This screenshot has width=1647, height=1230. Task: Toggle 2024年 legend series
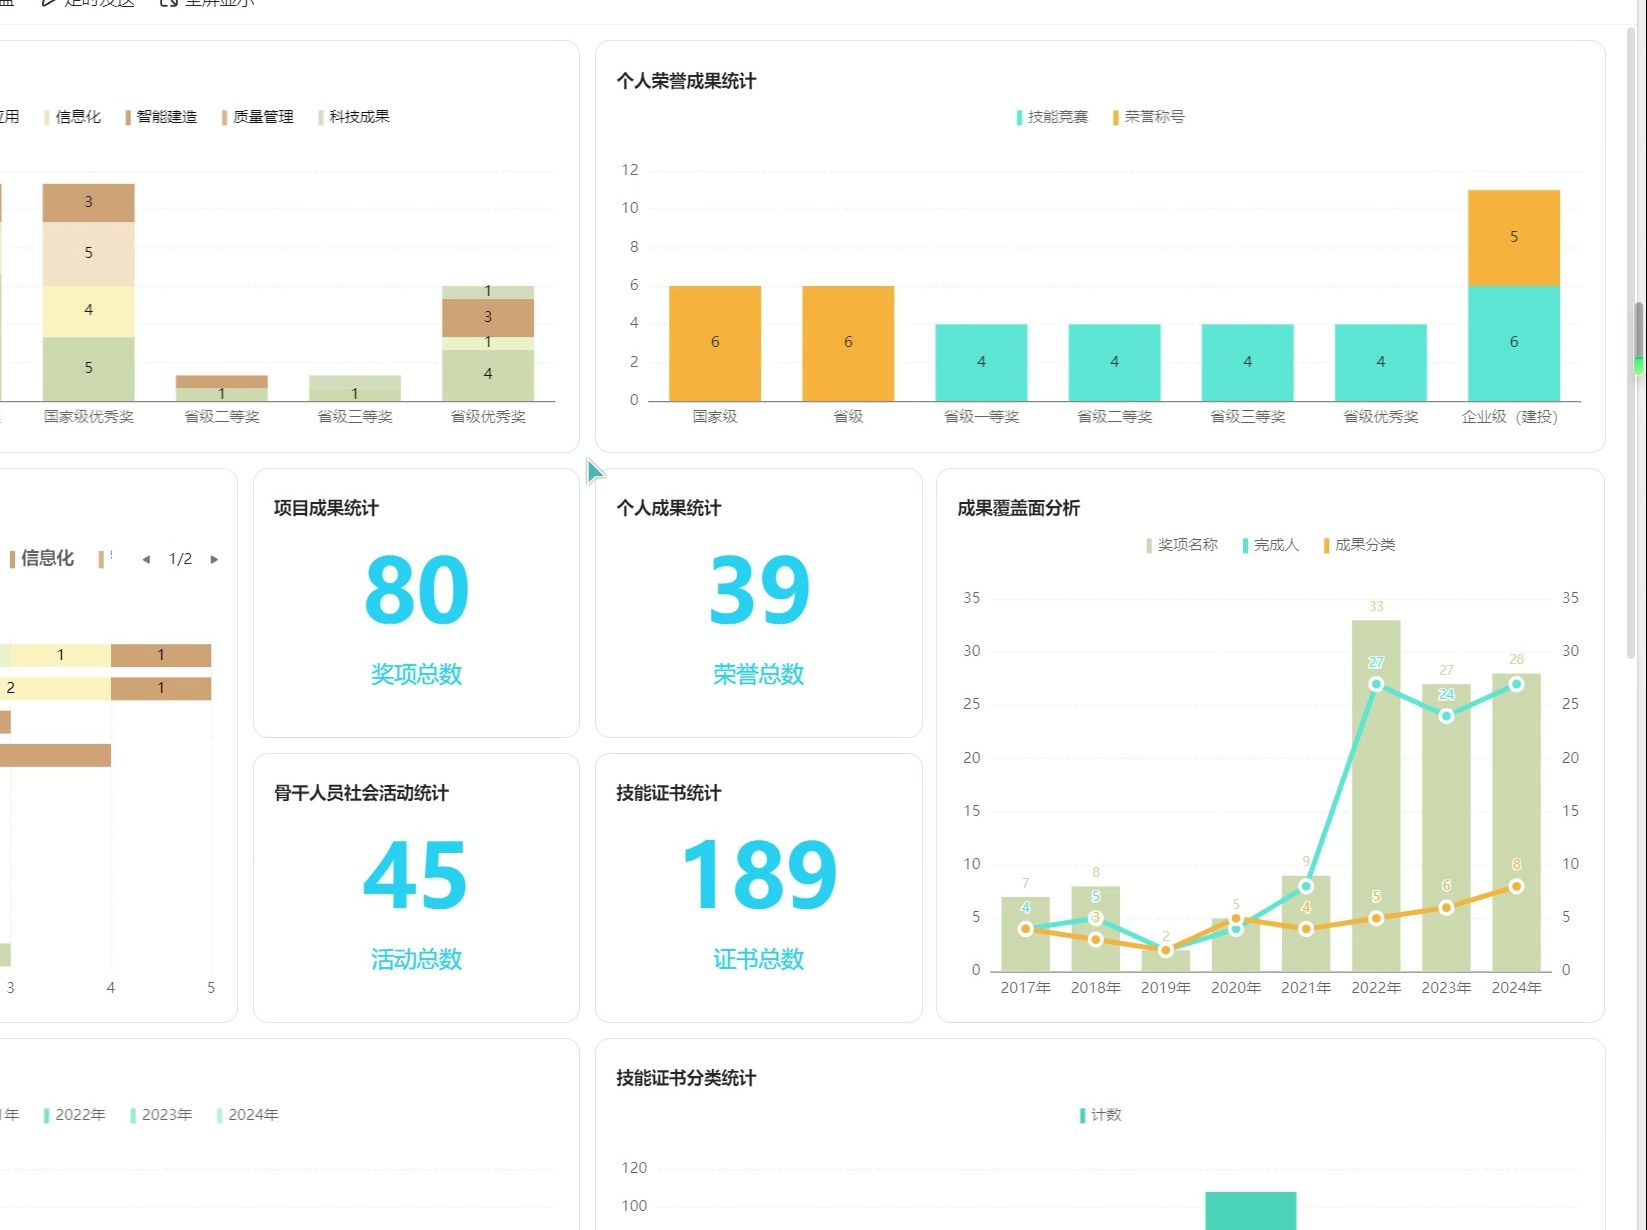(x=248, y=1115)
